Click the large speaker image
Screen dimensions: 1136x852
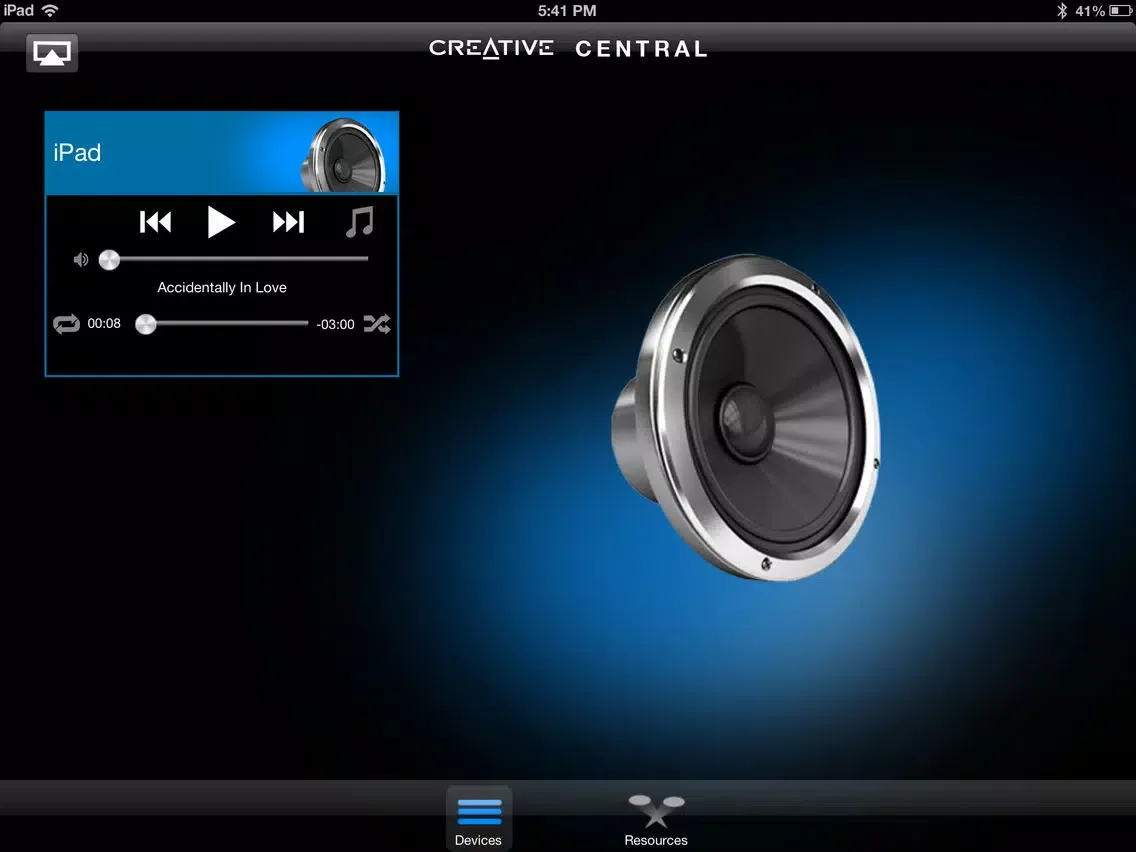click(x=746, y=417)
